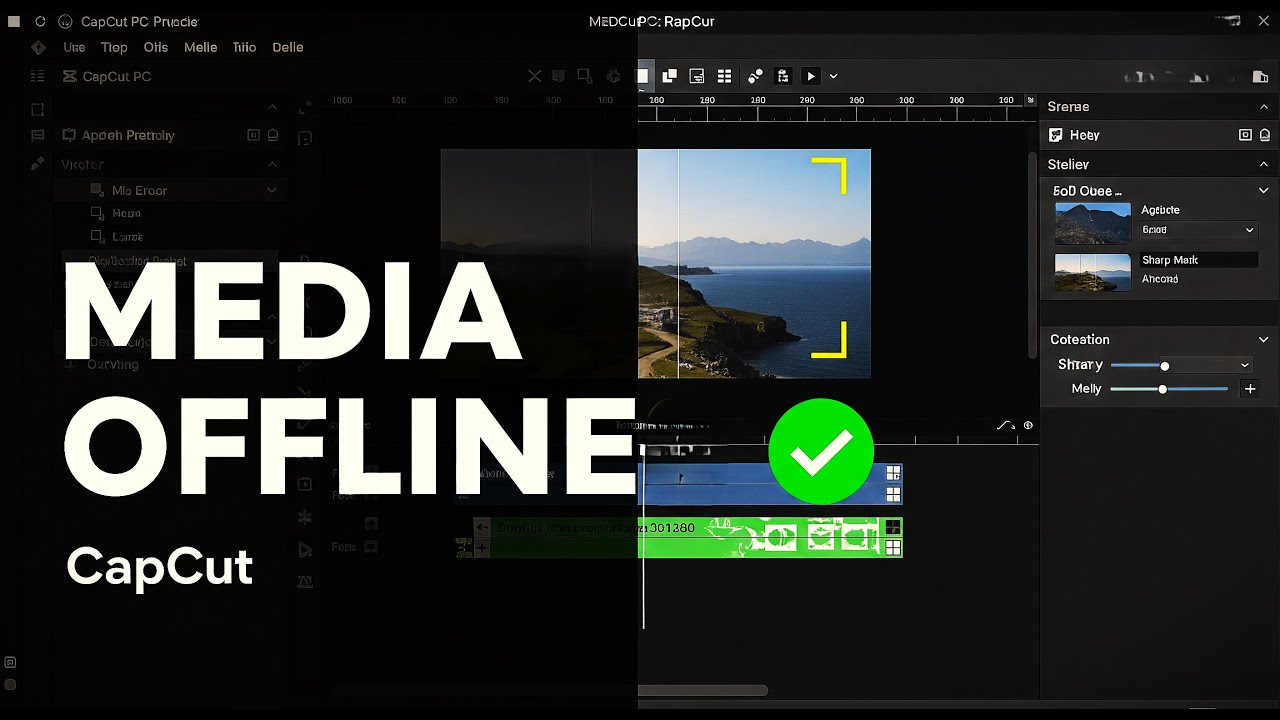Open the Gaod dropdown under Agctcte

(x=1198, y=230)
